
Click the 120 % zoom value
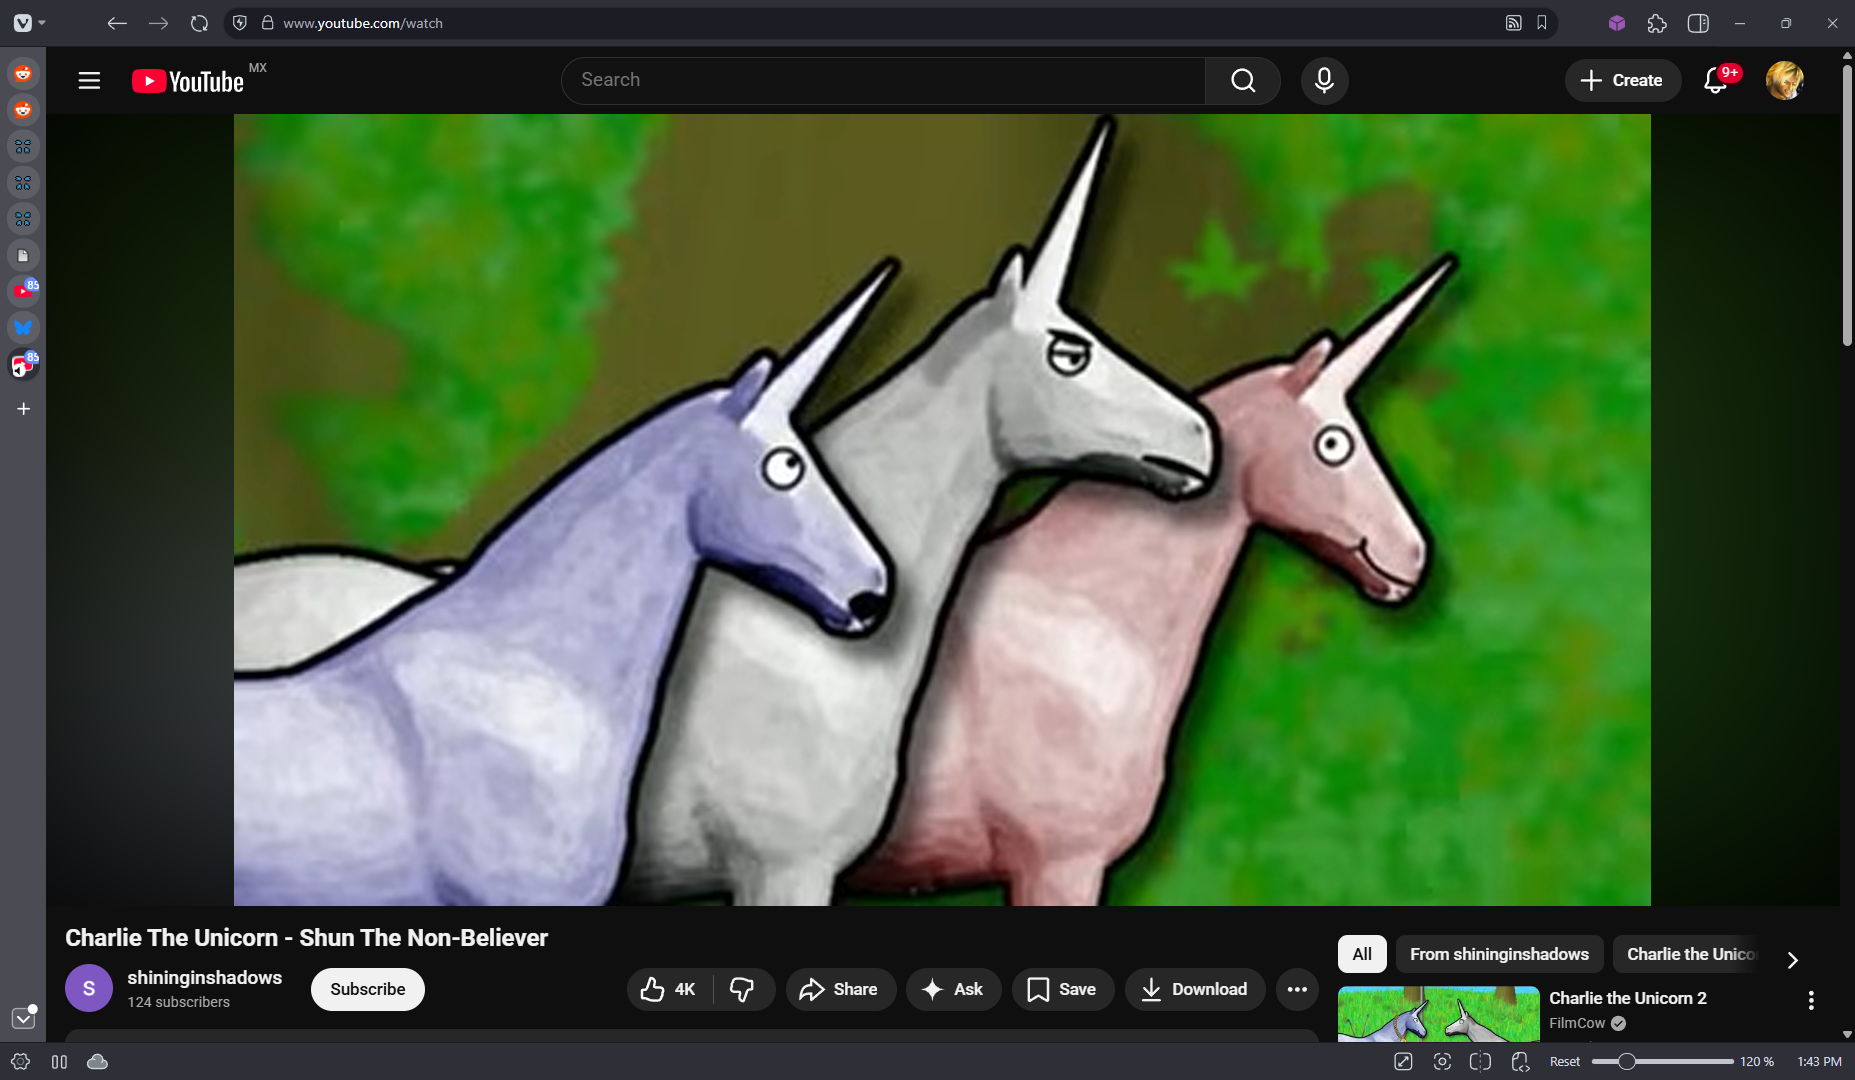click(x=1756, y=1062)
